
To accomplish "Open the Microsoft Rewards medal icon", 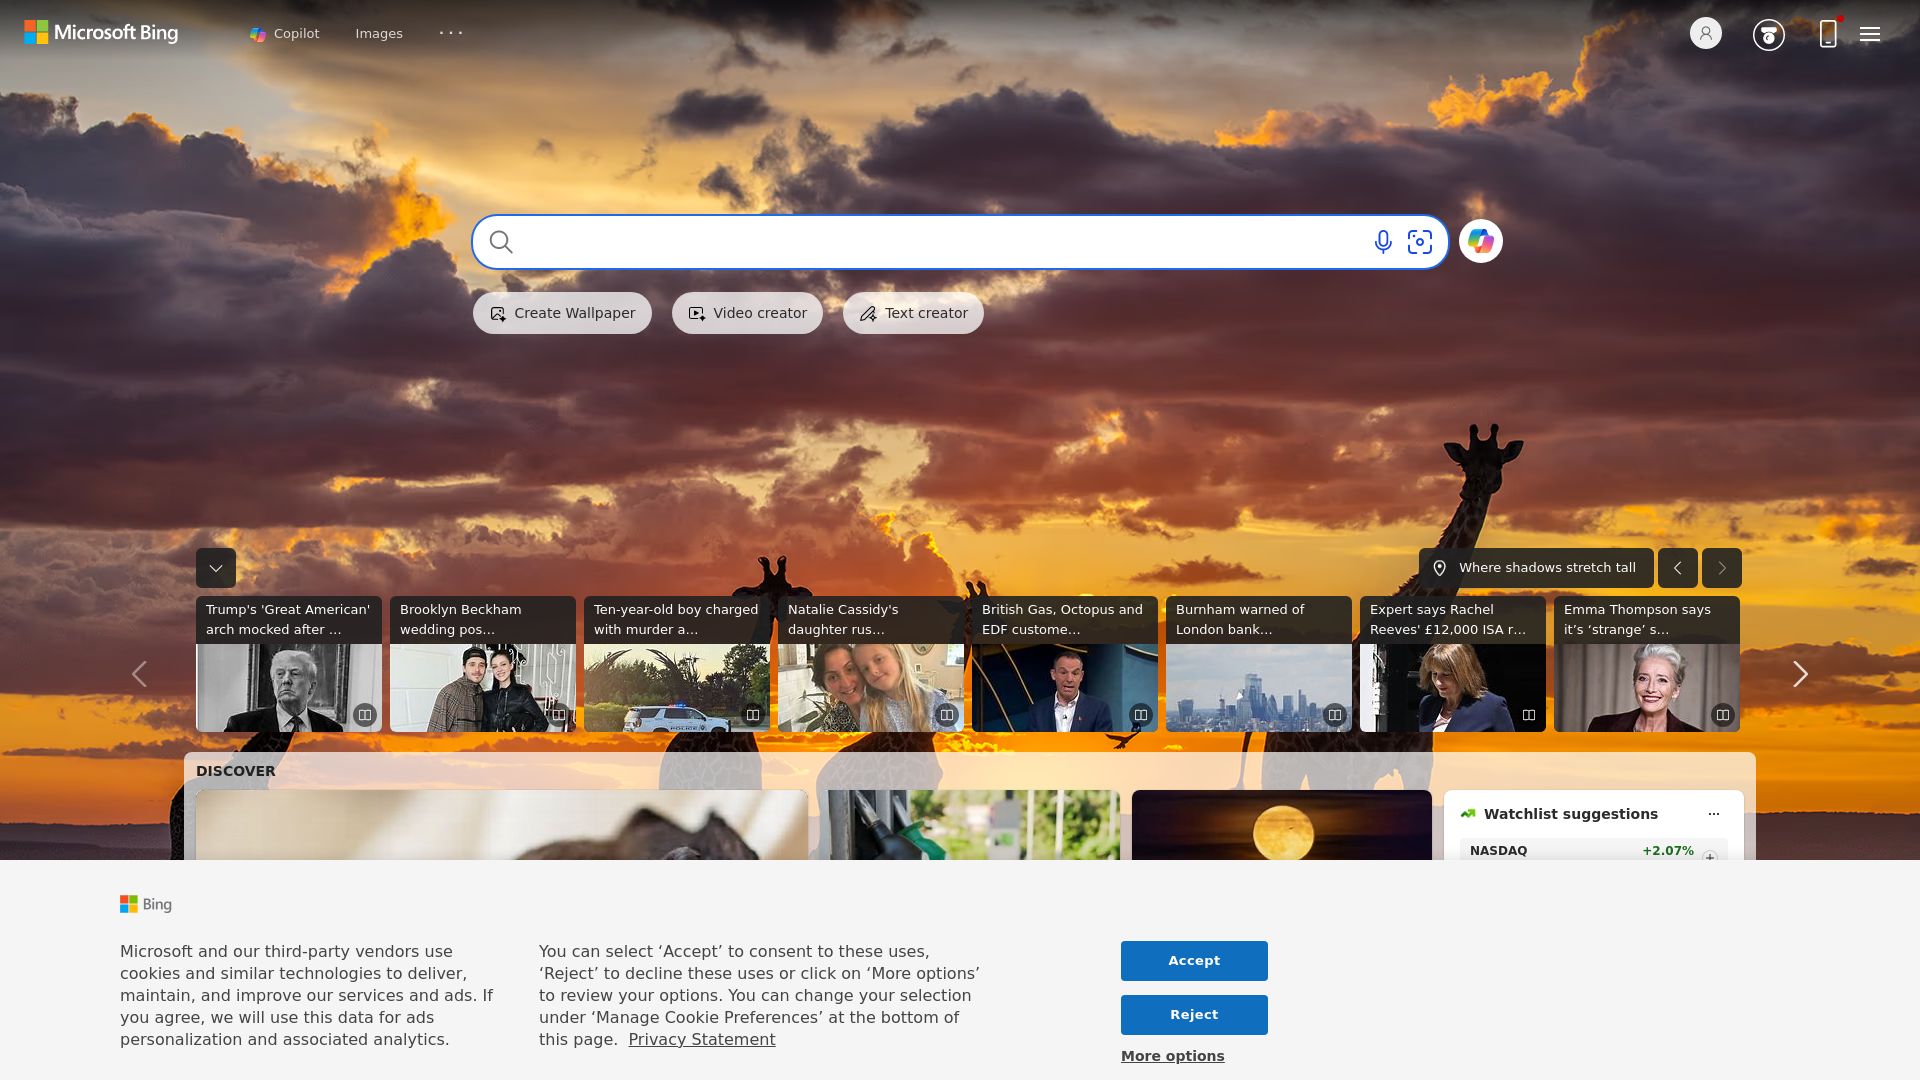I will [x=1769, y=35].
